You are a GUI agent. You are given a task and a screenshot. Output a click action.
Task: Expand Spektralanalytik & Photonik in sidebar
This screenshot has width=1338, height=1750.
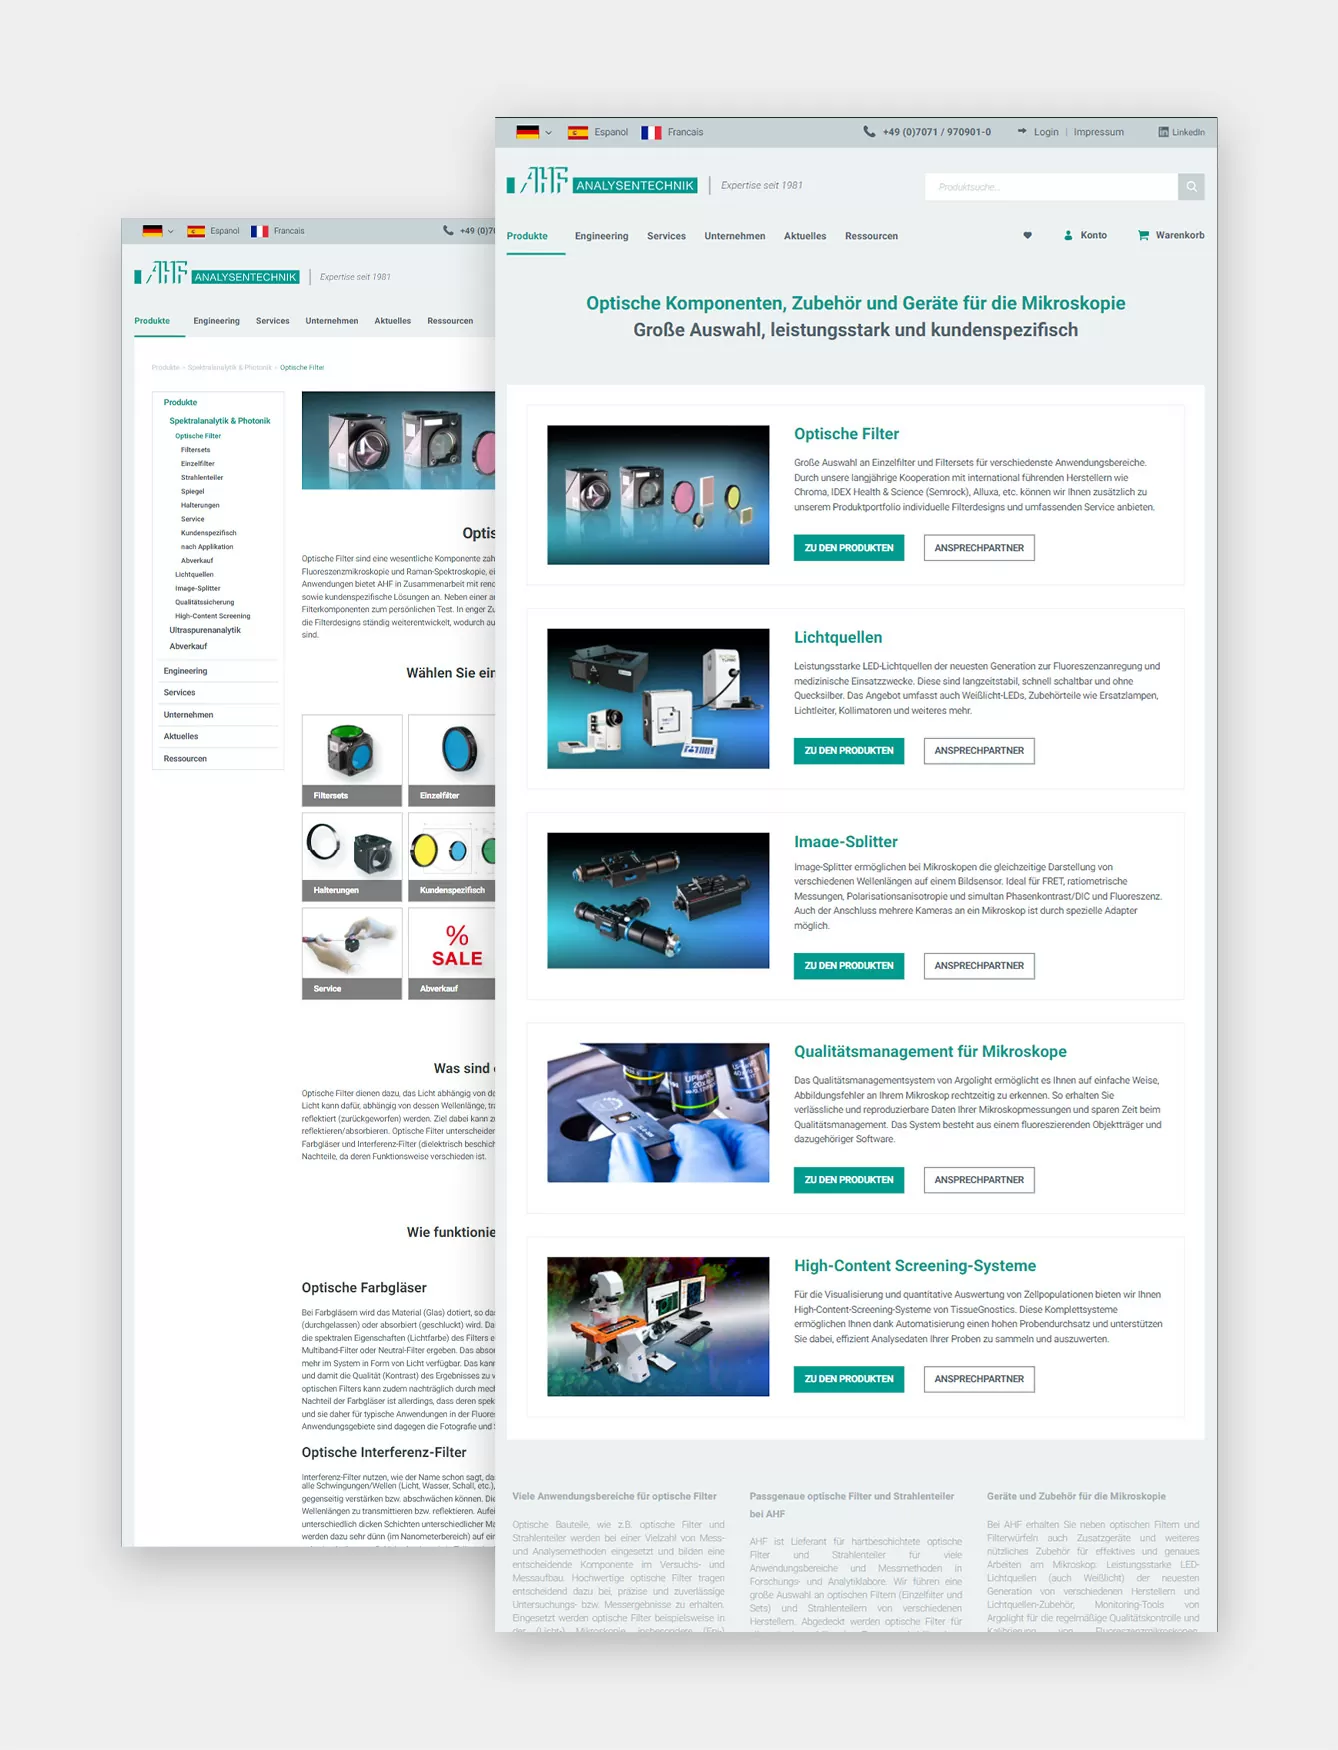pyautogui.click(x=219, y=421)
